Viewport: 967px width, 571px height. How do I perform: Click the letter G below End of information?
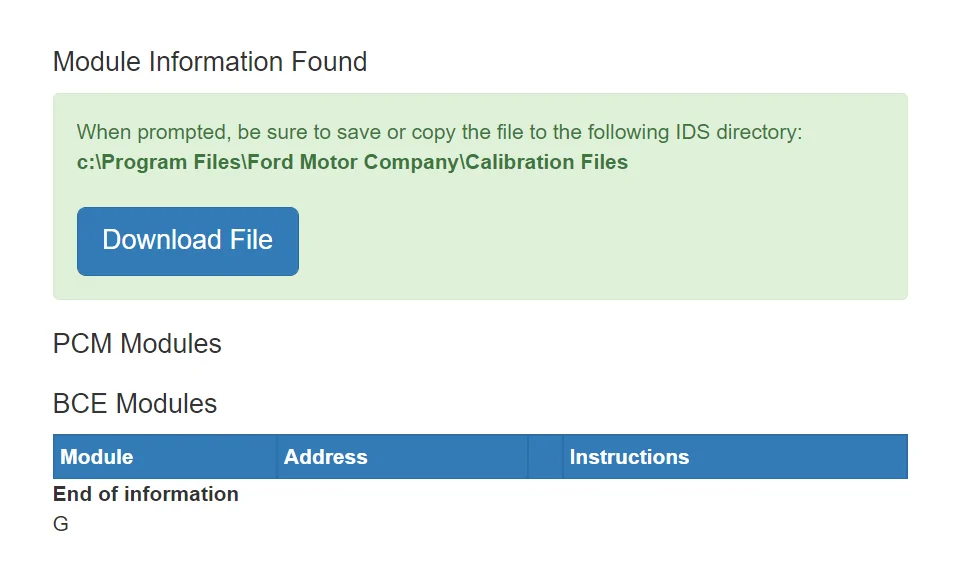click(x=60, y=524)
